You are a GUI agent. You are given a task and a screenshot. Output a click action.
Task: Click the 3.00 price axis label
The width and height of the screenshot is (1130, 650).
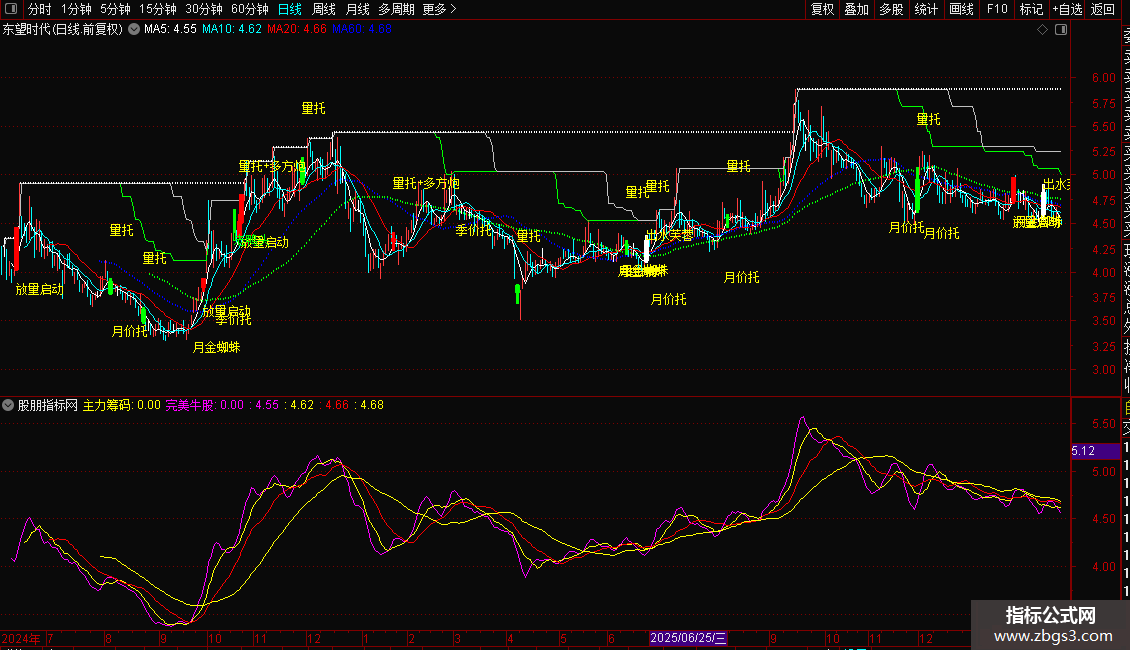pos(1104,370)
